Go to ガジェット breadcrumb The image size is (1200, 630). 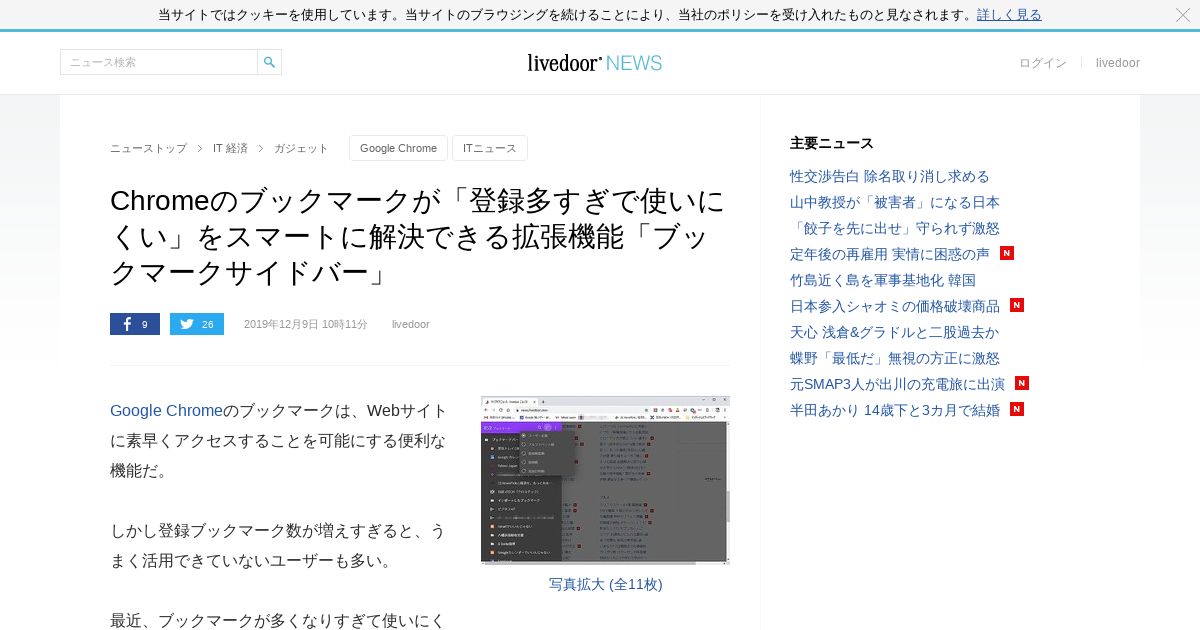301,148
